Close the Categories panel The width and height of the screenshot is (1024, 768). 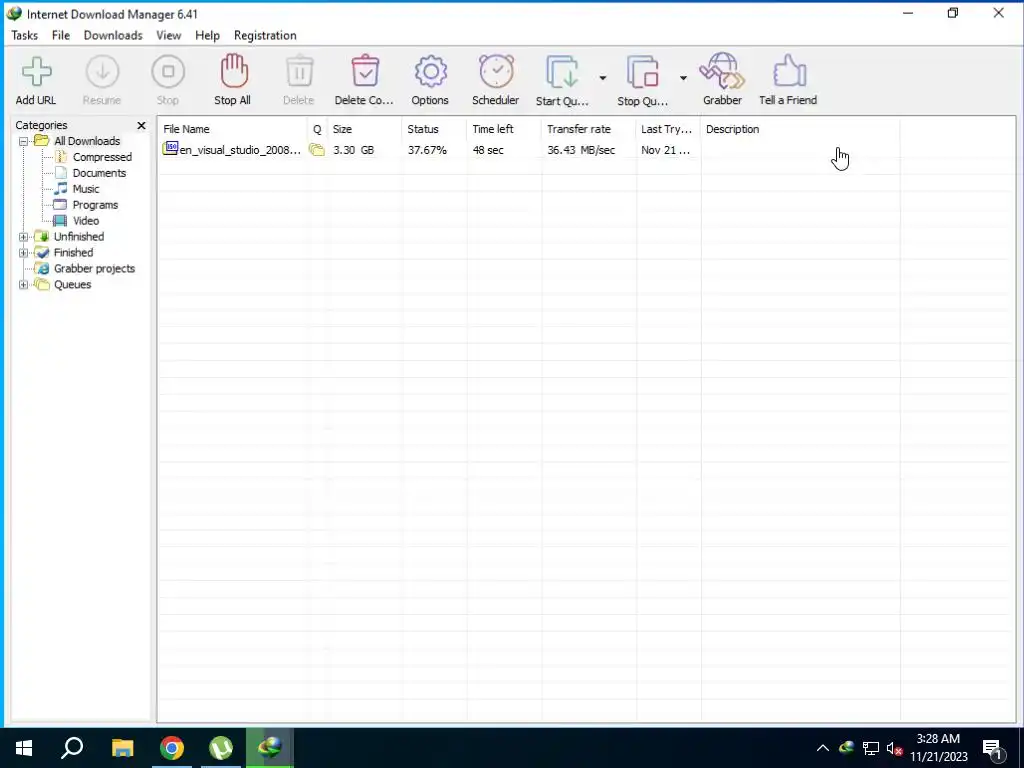coord(141,125)
